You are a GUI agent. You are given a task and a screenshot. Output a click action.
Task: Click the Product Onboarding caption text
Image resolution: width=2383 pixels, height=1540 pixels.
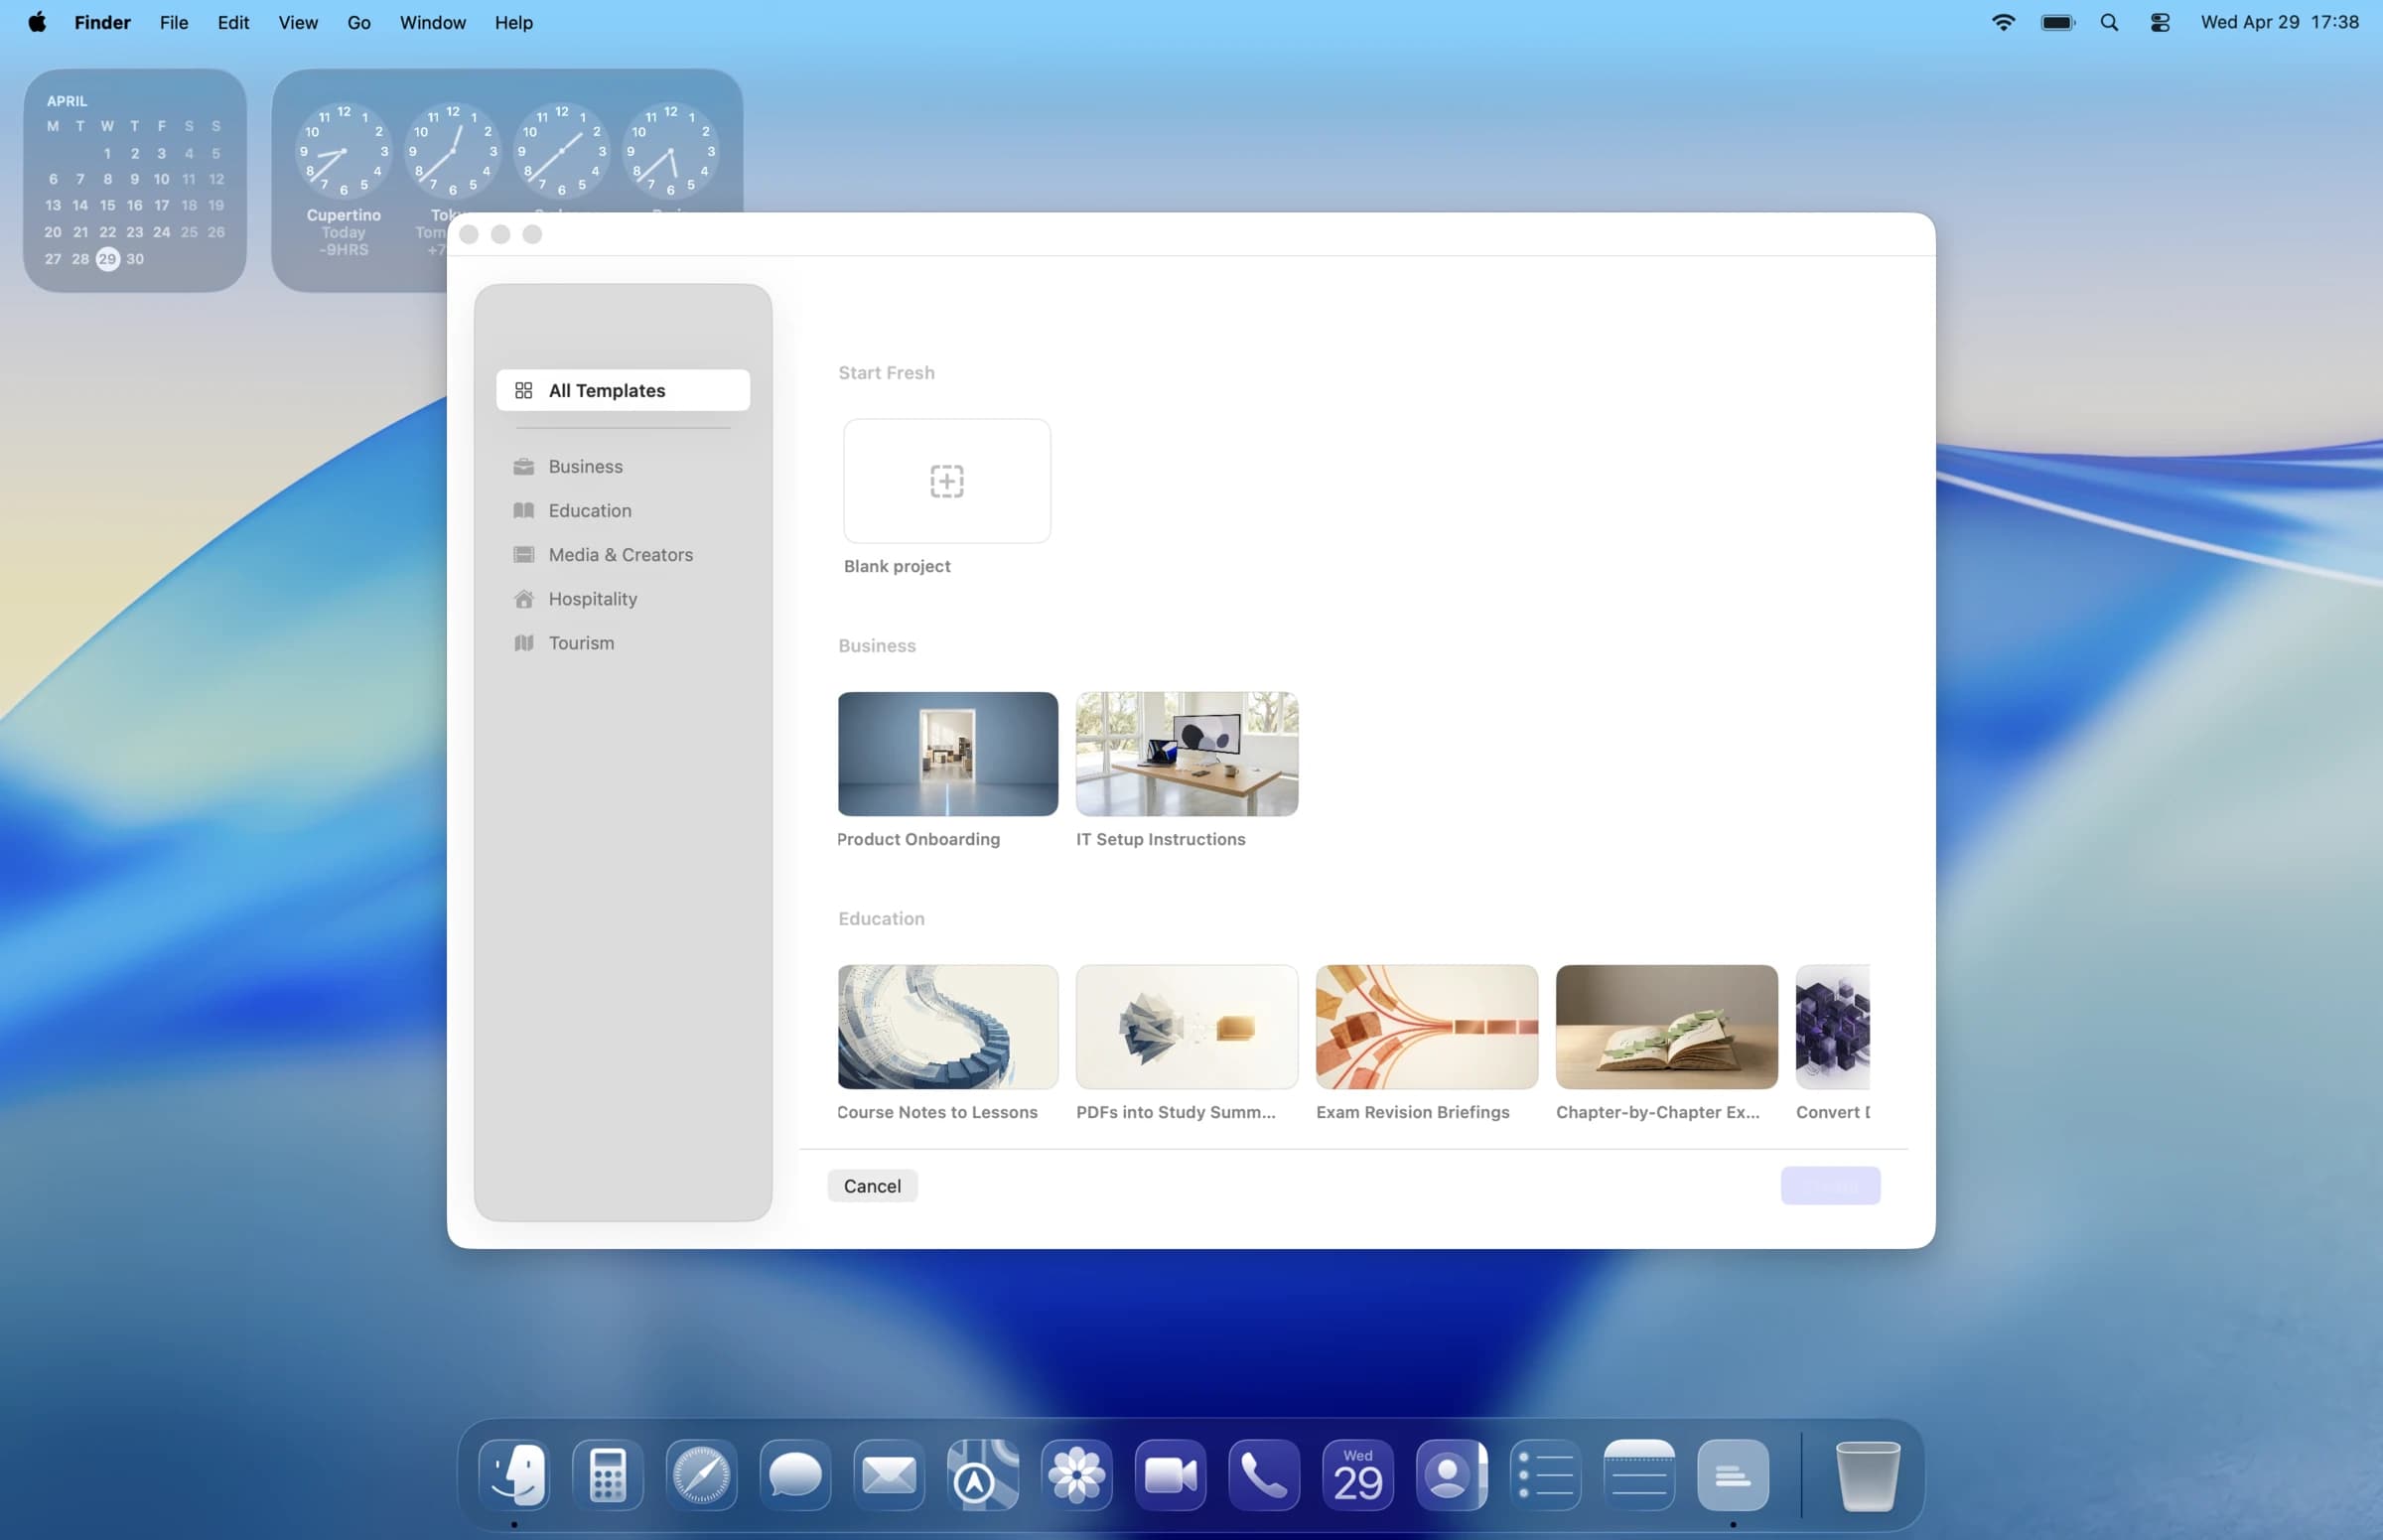click(x=918, y=839)
